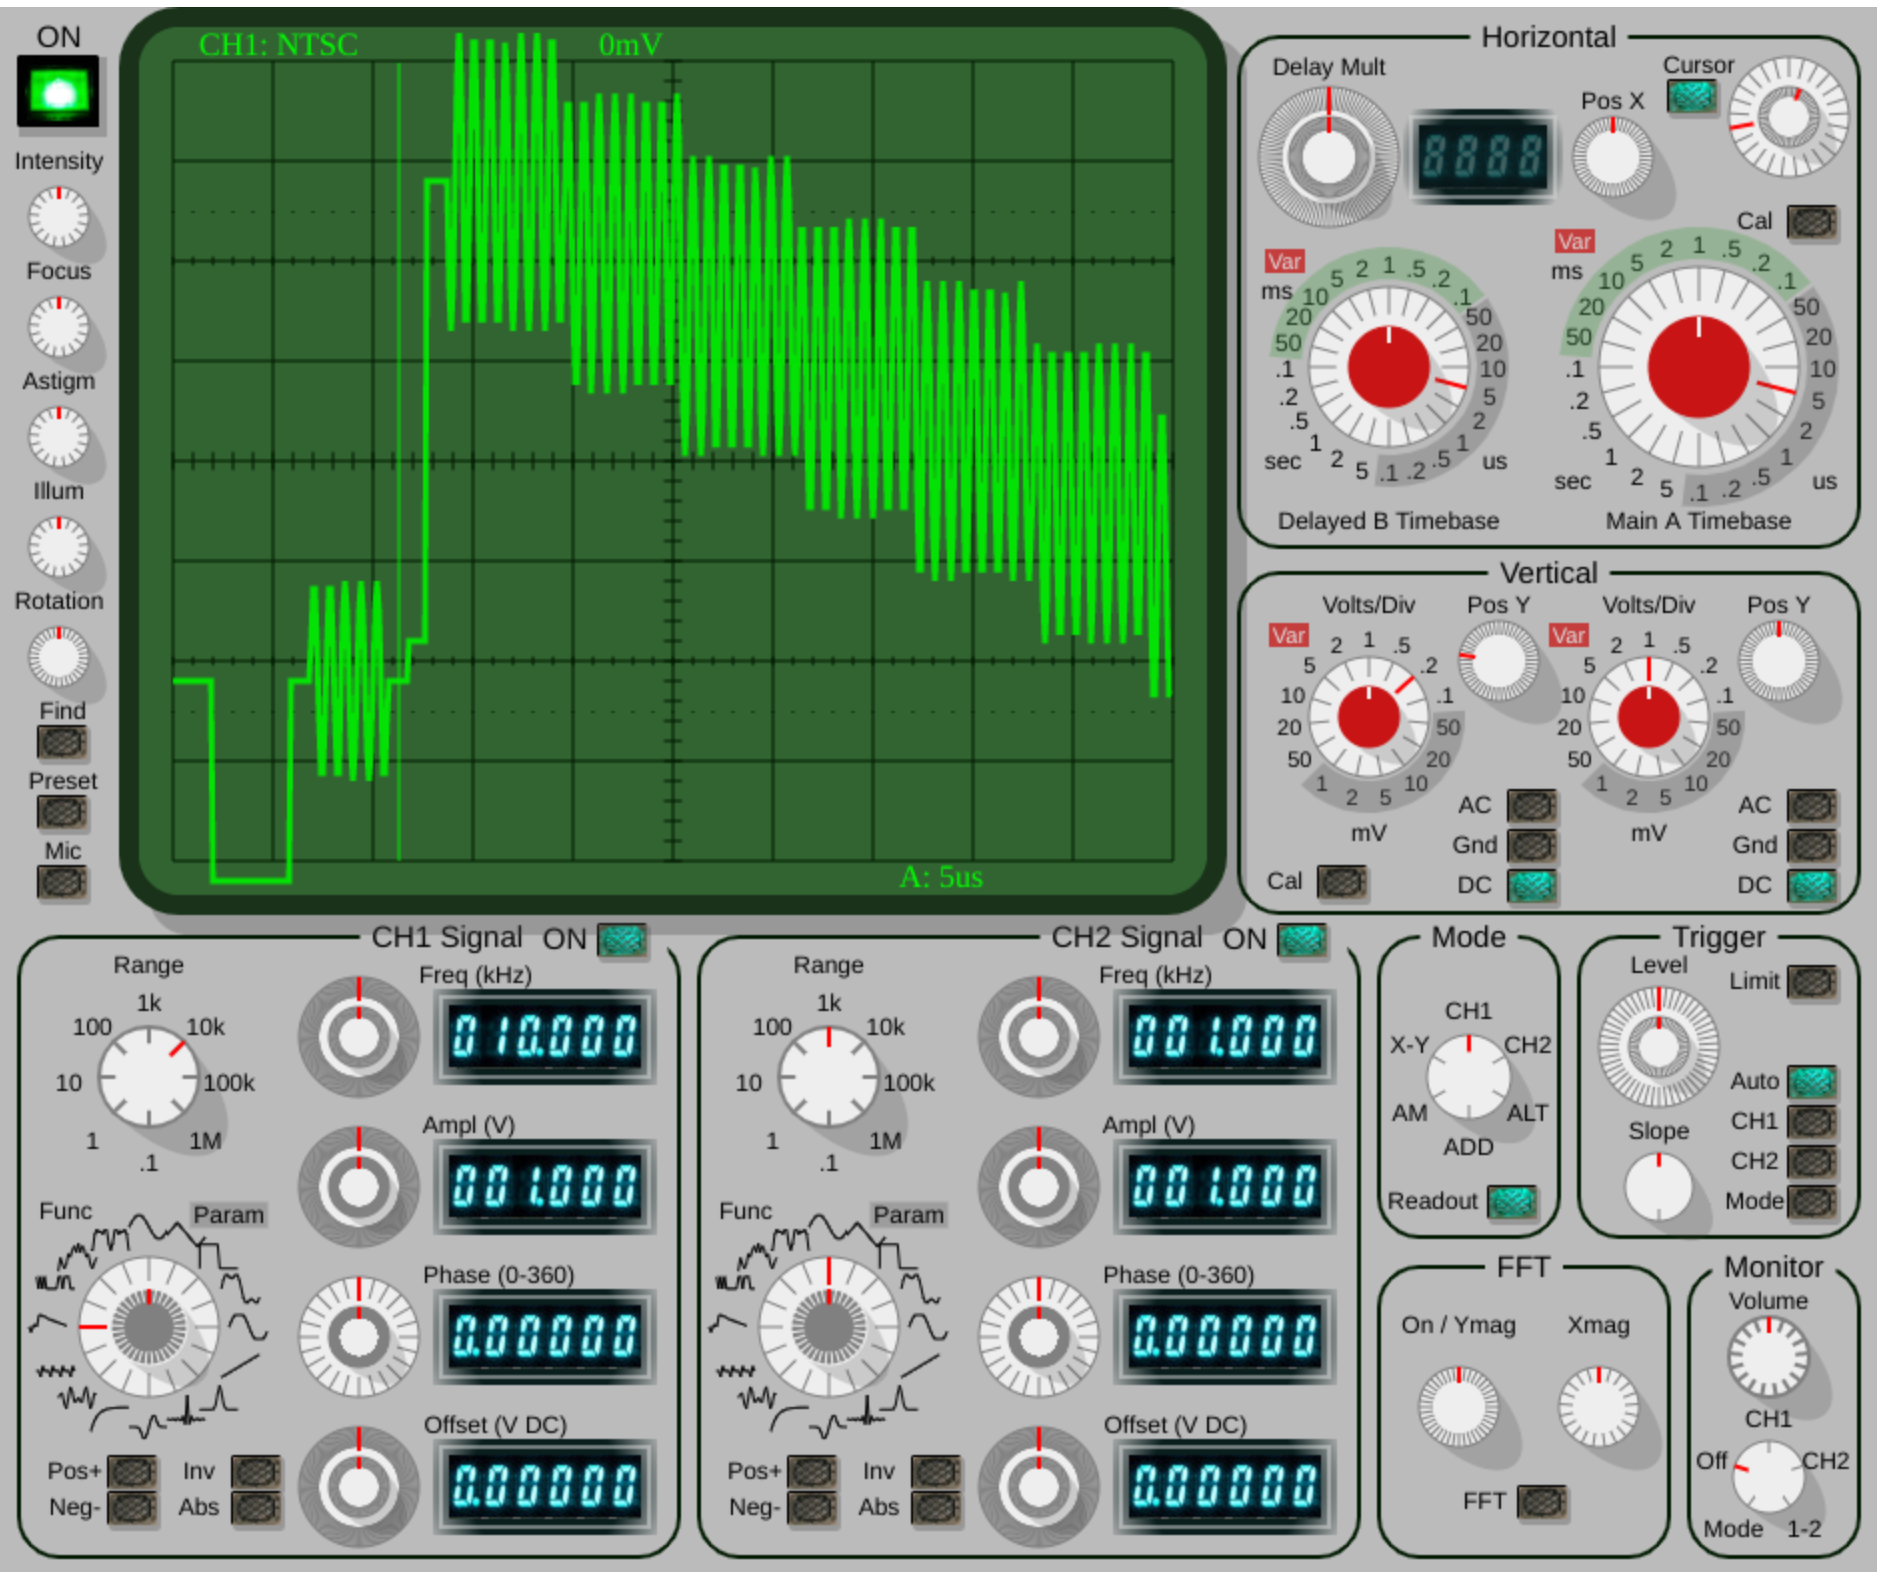The width and height of the screenshot is (1877, 1572).
Task: Click the CH2 Ampl (V) knob
Action: (1038, 1187)
